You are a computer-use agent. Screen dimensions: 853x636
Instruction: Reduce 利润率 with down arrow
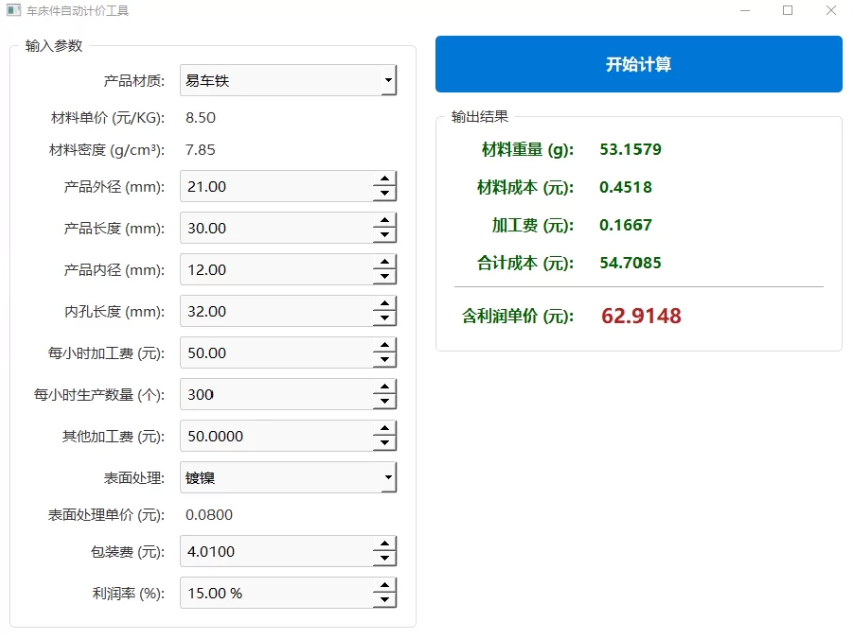[384, 601]
